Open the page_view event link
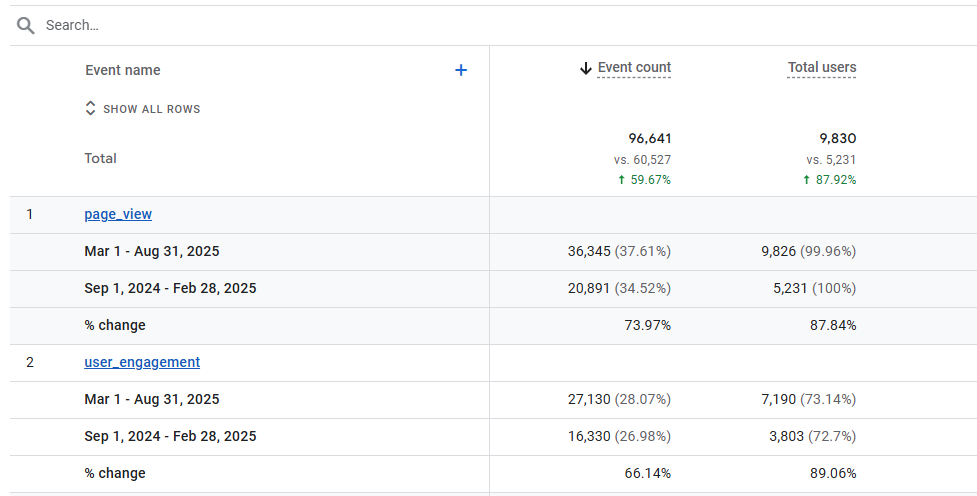The height and width of the screenshot is (496, 977). [118, 214]
